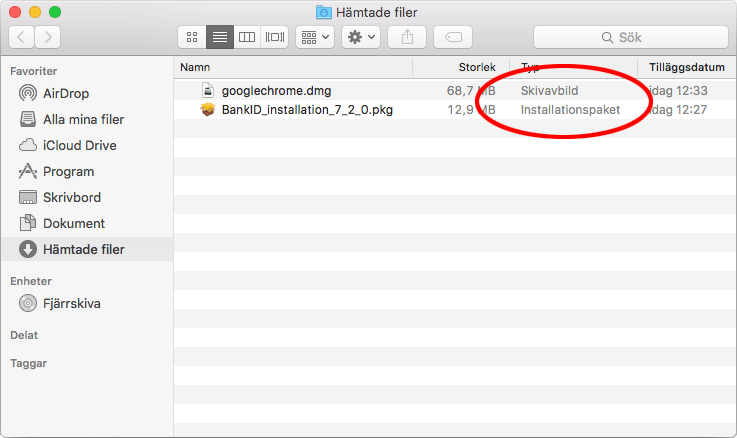Switch to icon view
The image size is (737, 438).
pos(192,37)
